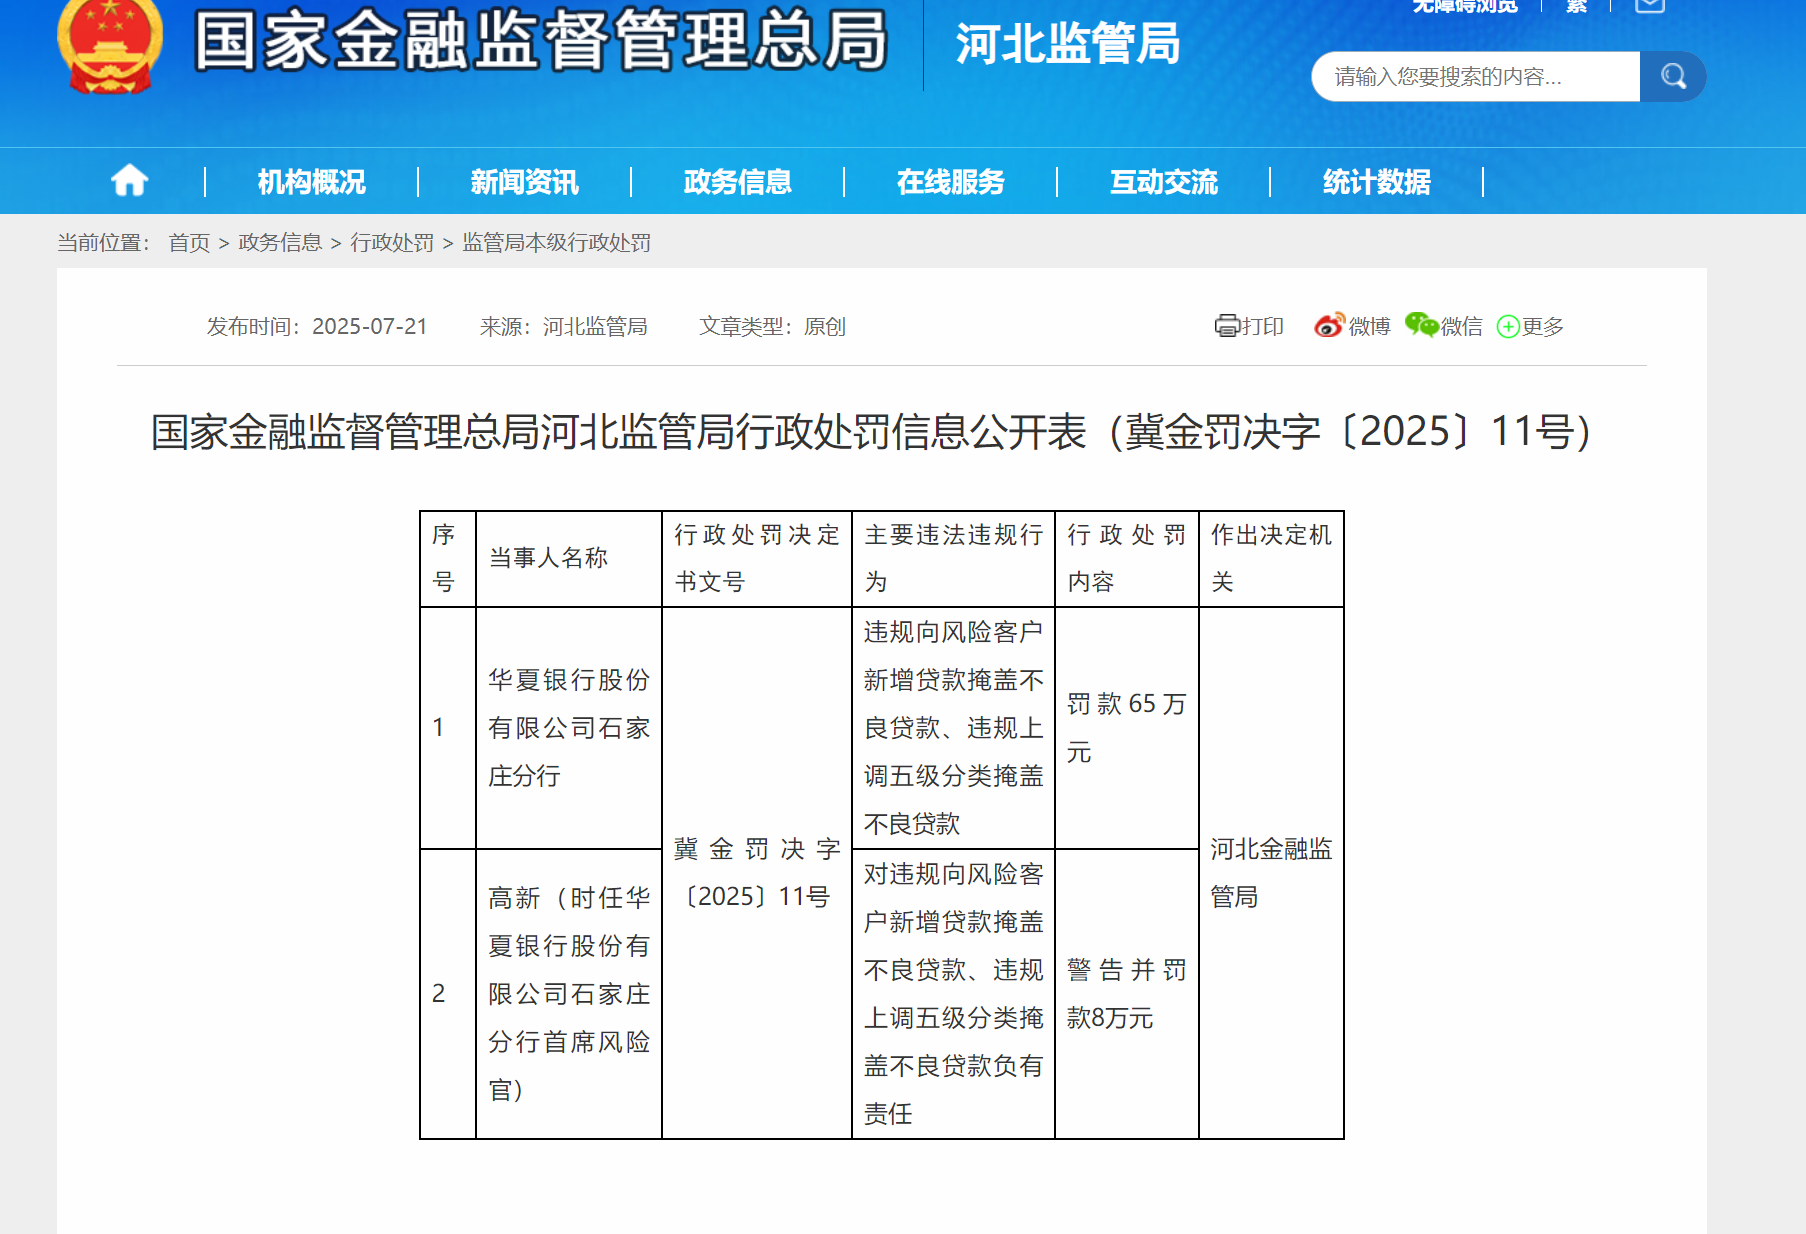Click the 当前位置 breadcrumb label
The height and width of the screenshot is (1234, 1806).
coord(103,243)
